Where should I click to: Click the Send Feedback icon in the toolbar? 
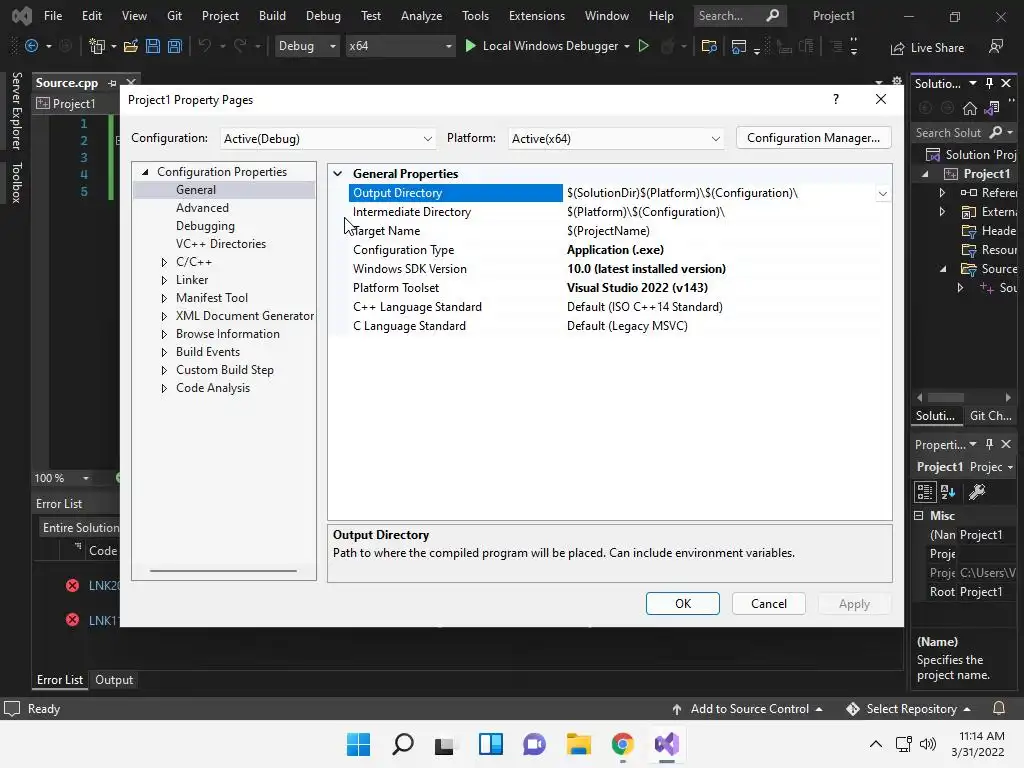pyautogui.click(x=996, y=46)
